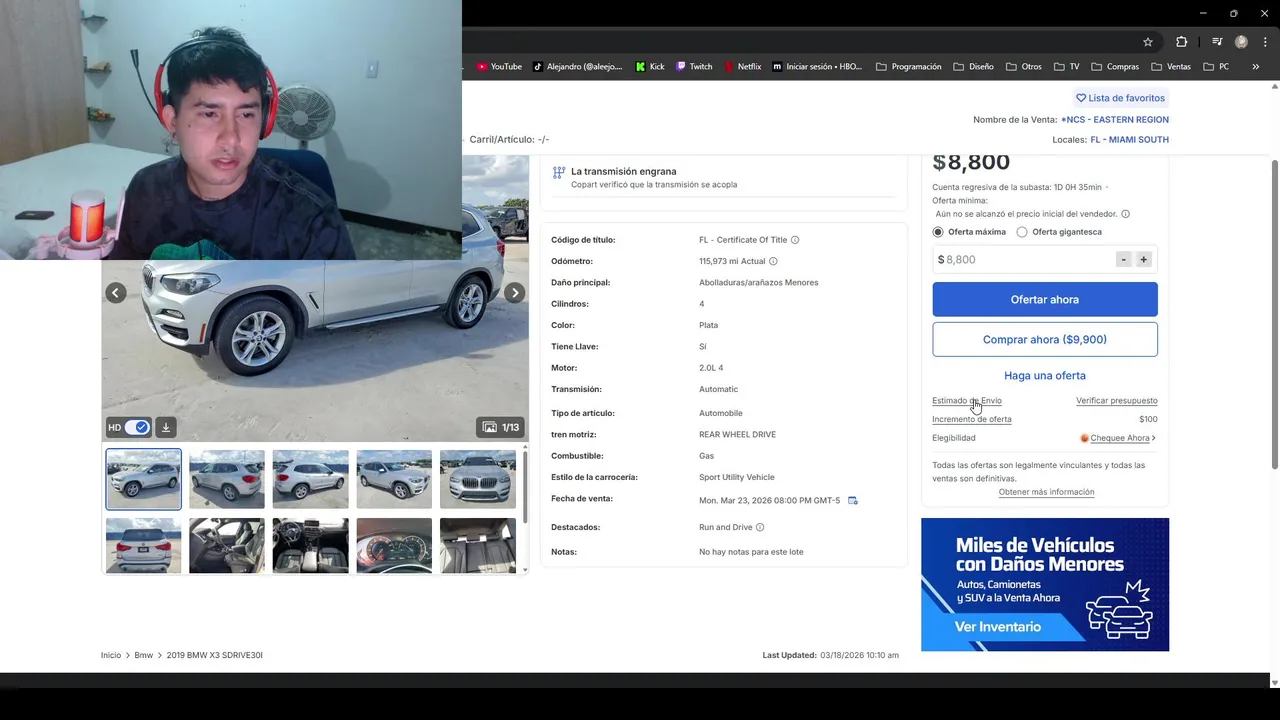Select the Abolladuras/arañazos Menores damage text
The width and height of the screenshot is (1280, 720).
point(759,283)
